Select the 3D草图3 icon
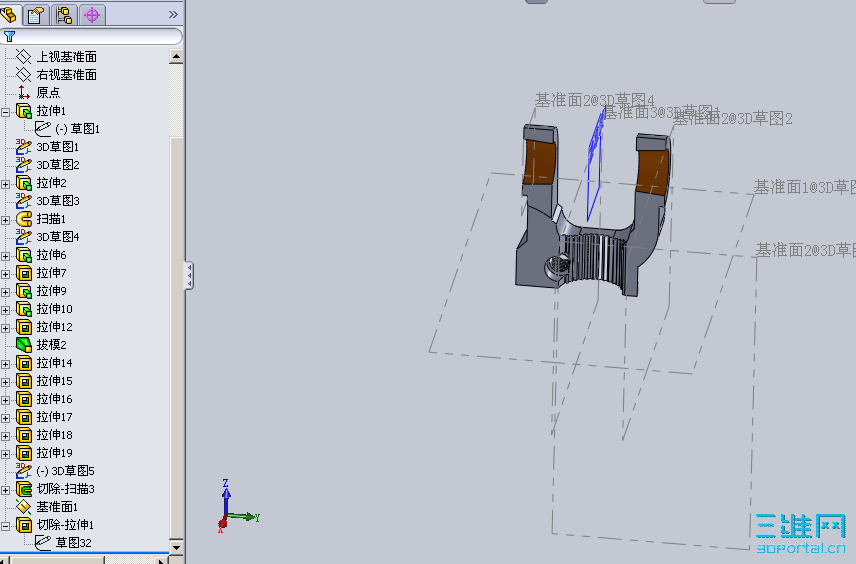This screenshot has width=856, height=564. point(23,201)
